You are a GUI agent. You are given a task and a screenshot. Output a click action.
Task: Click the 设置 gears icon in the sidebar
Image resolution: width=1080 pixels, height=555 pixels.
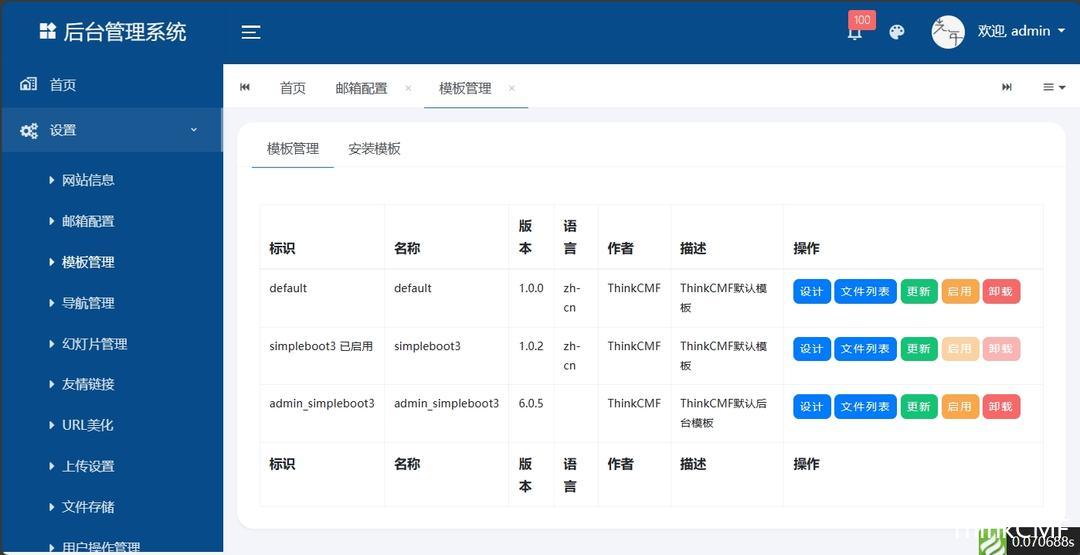pyautogui.click(x=29, y=130)
